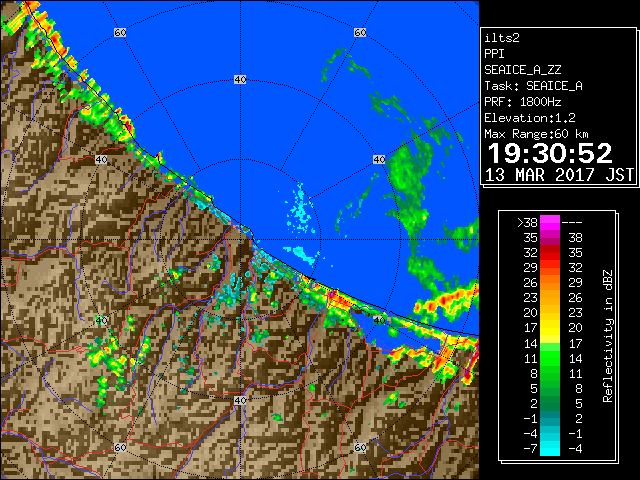This screenshot has width=640, height=480.
Task: Click the "40" range label beside the eastern green echo
Action: click(379, 160)
